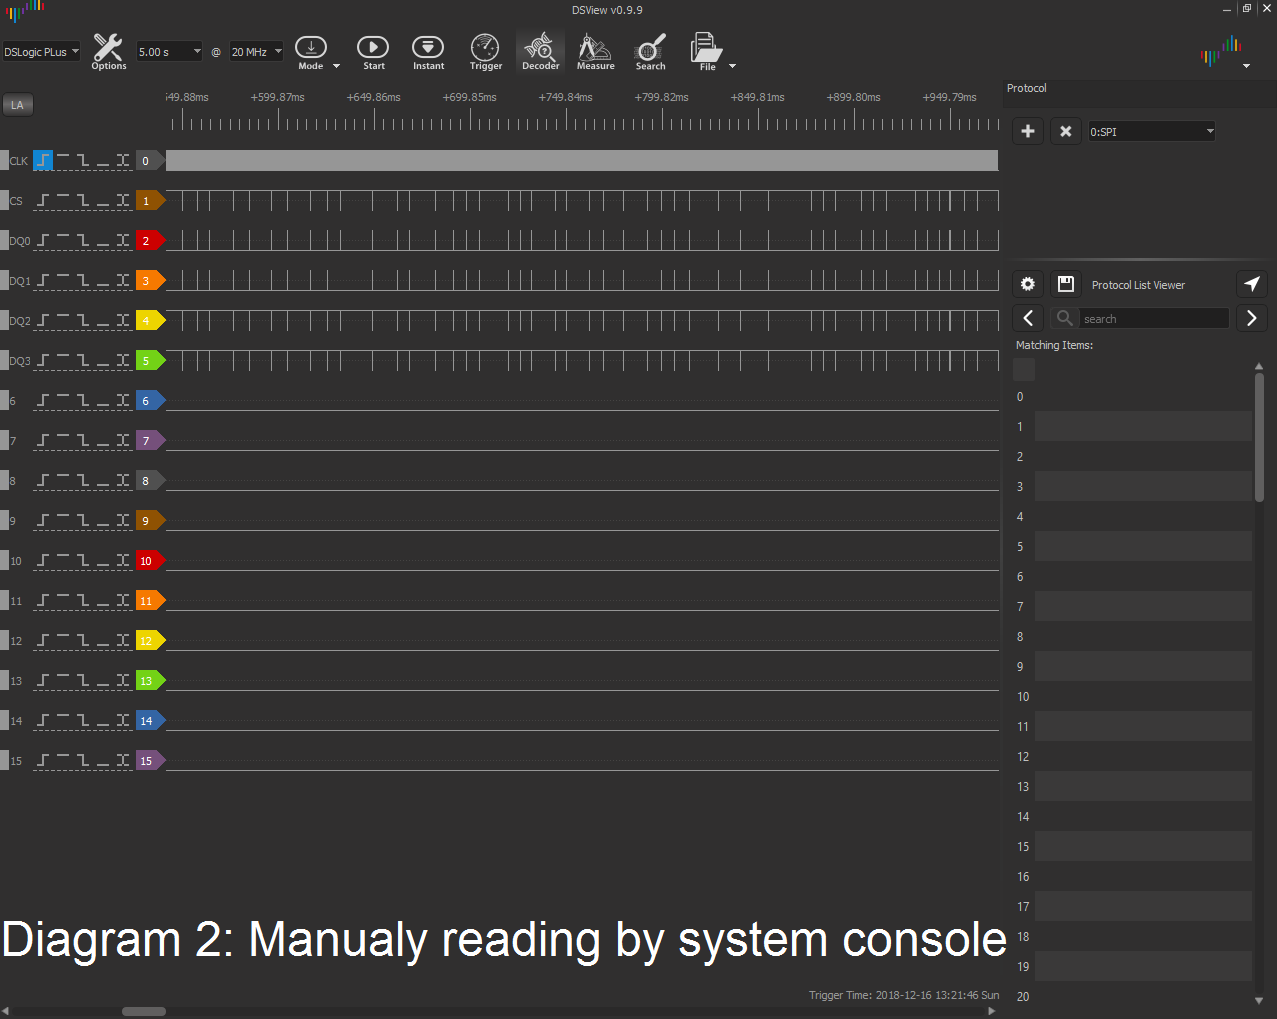Go to next search match
Screen dimensions: 1277x1019
1252,318
